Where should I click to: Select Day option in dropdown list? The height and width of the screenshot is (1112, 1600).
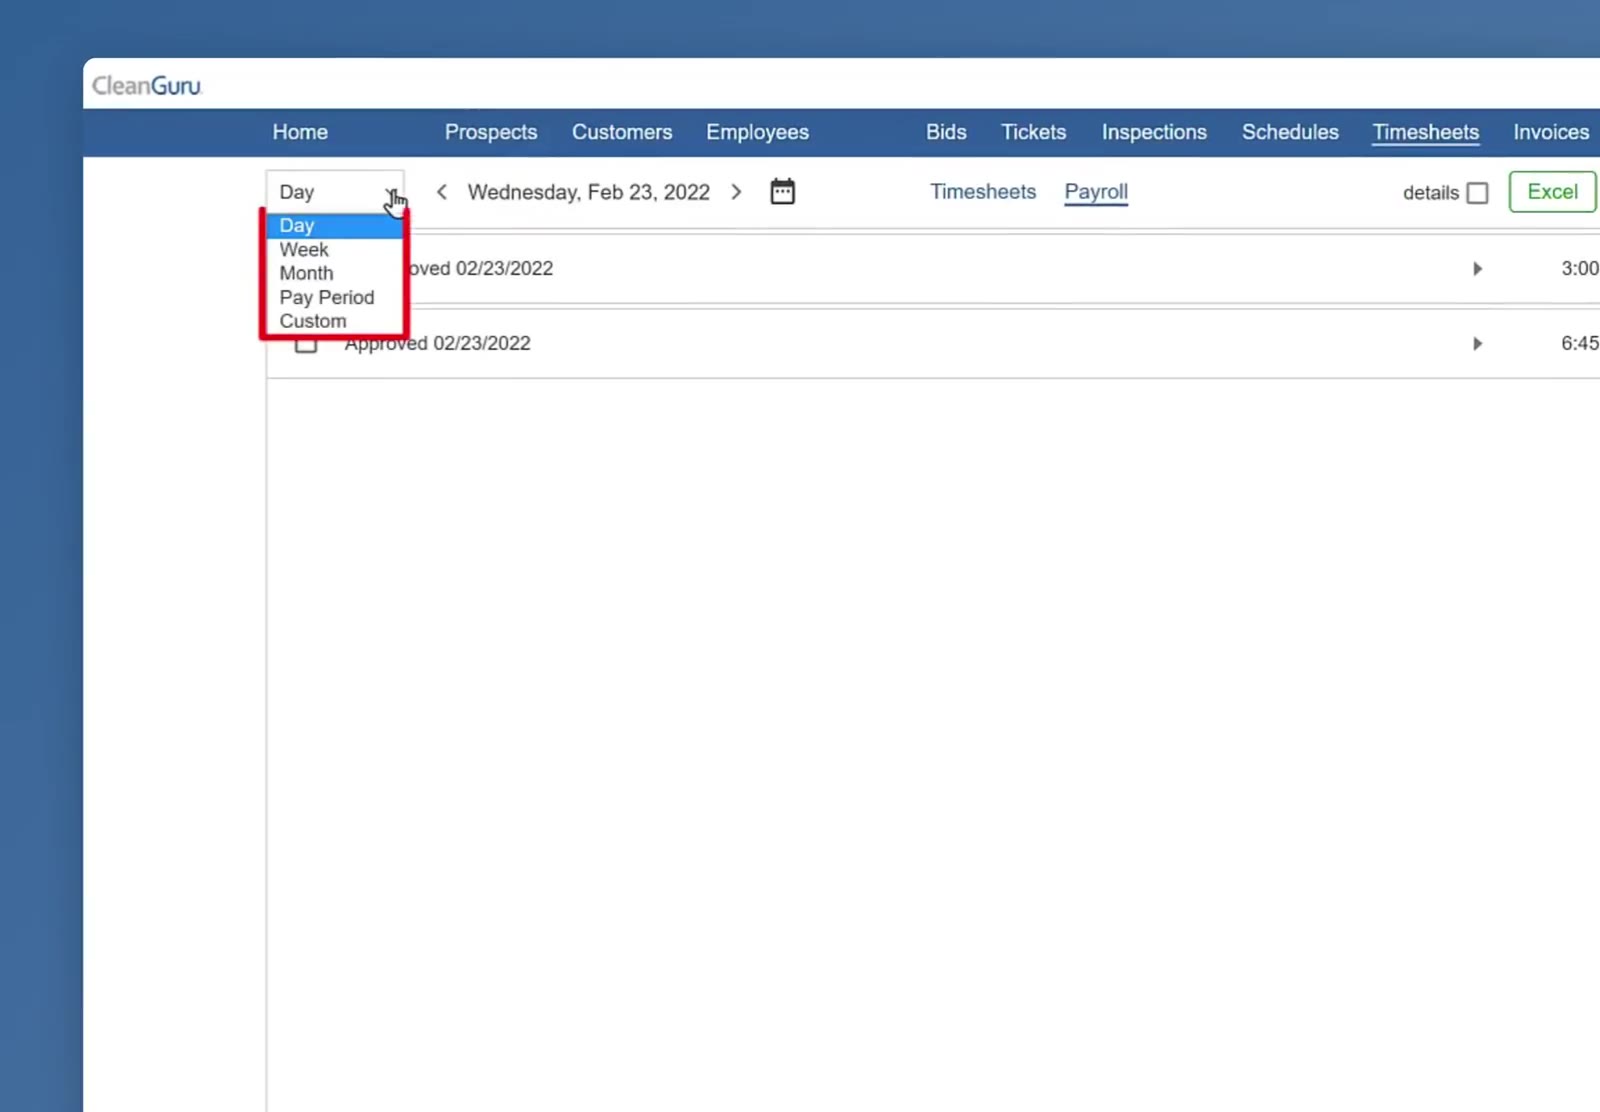(x=335, y=226)
